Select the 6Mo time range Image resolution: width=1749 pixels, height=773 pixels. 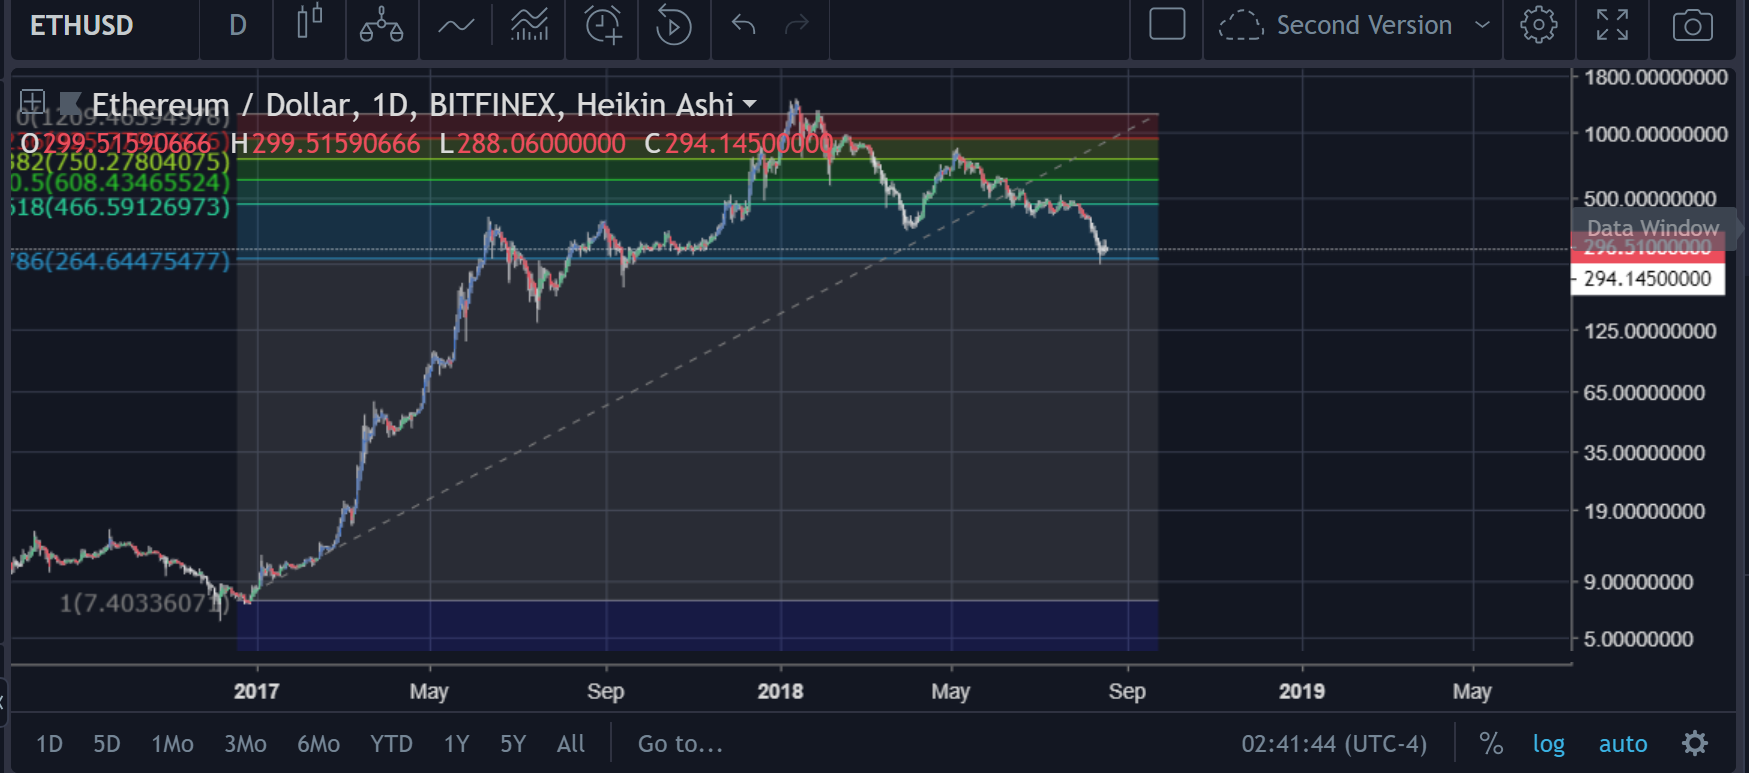(318, 744)
